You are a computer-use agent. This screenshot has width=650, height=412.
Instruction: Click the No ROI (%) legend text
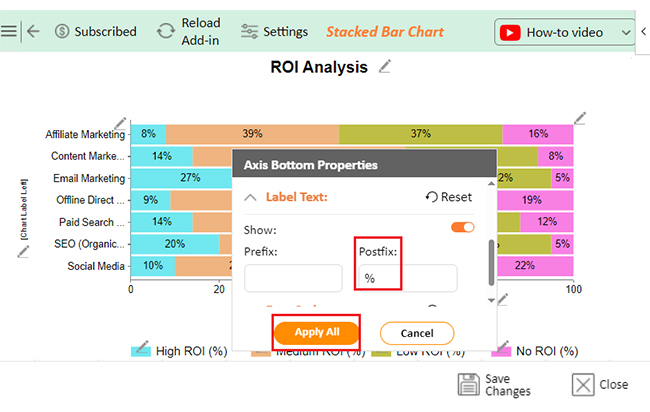(547, 351)
